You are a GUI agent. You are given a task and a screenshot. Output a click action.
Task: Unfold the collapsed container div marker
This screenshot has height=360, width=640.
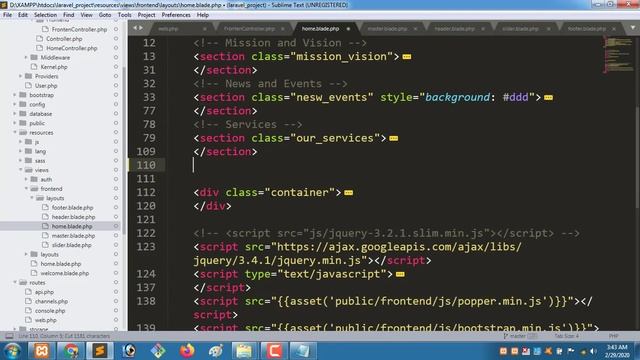[349, 193]
